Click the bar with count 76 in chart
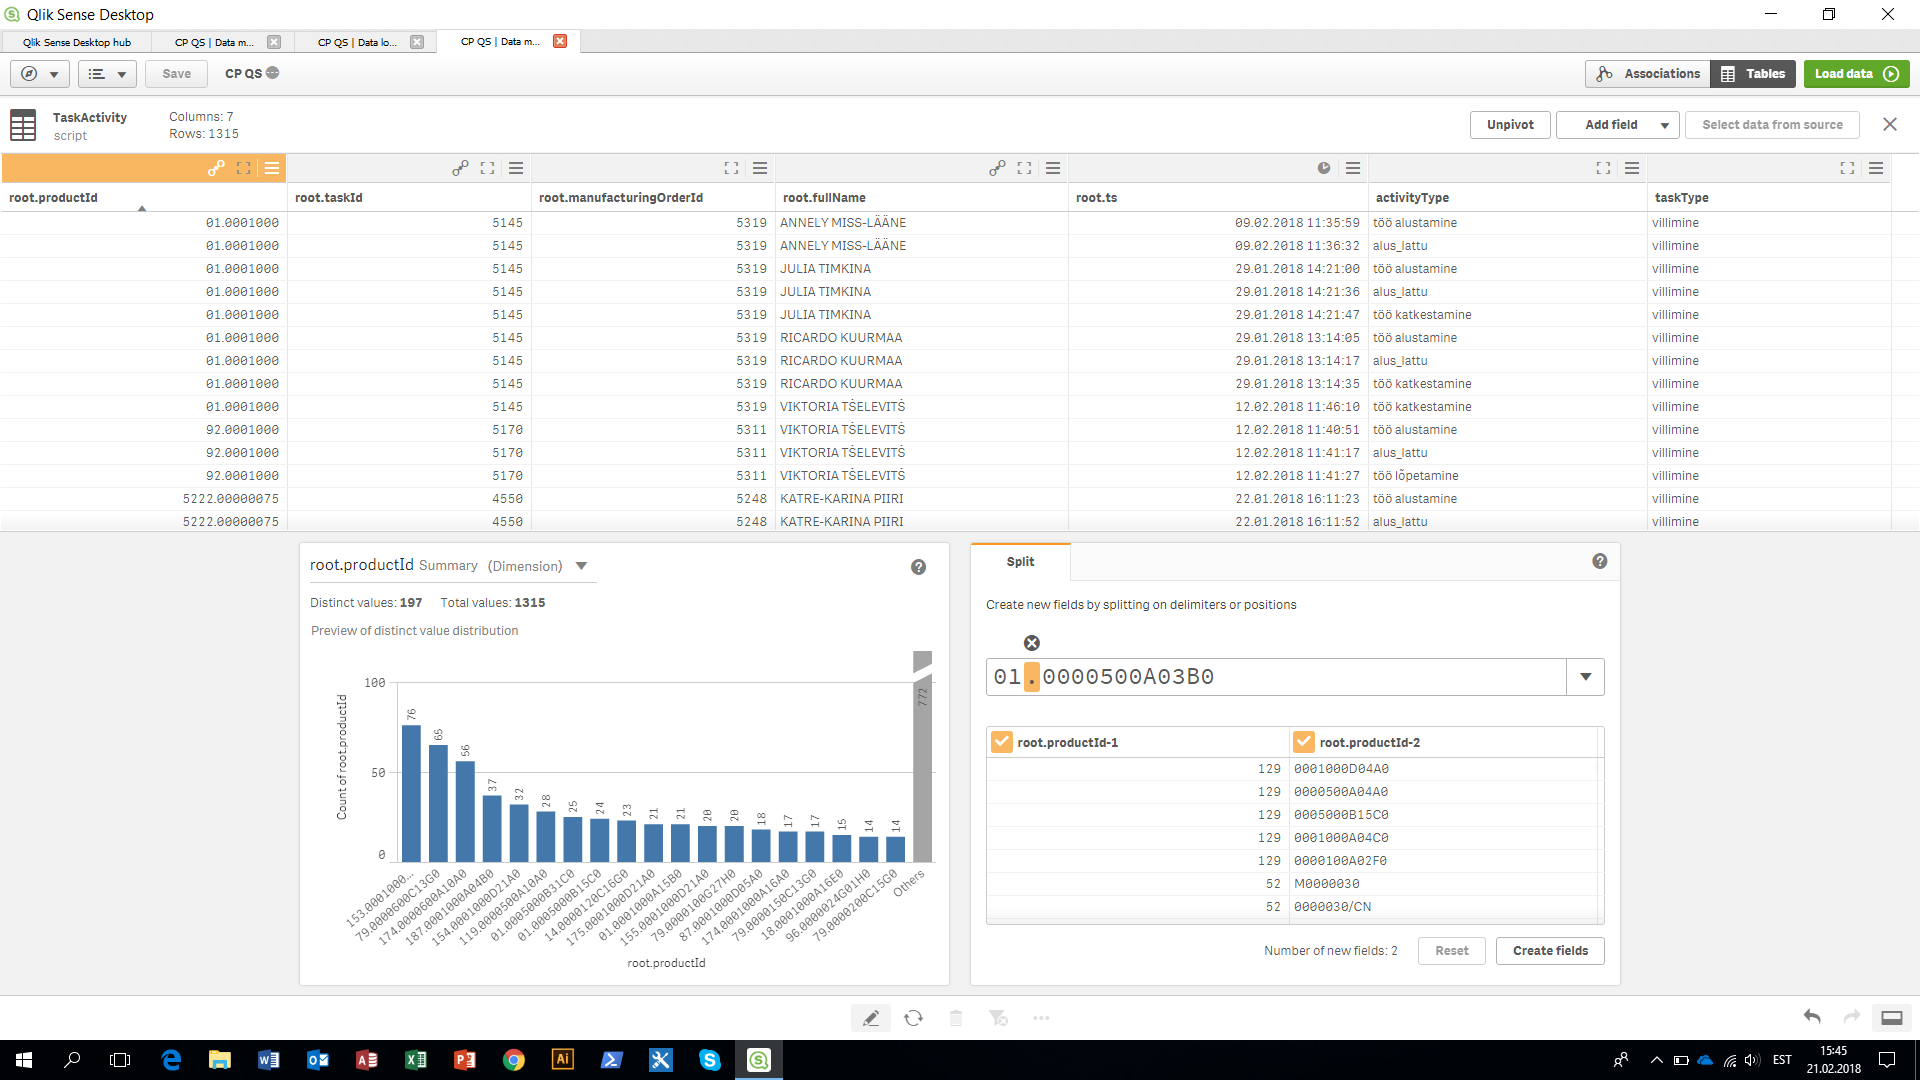 click(411, 793)
